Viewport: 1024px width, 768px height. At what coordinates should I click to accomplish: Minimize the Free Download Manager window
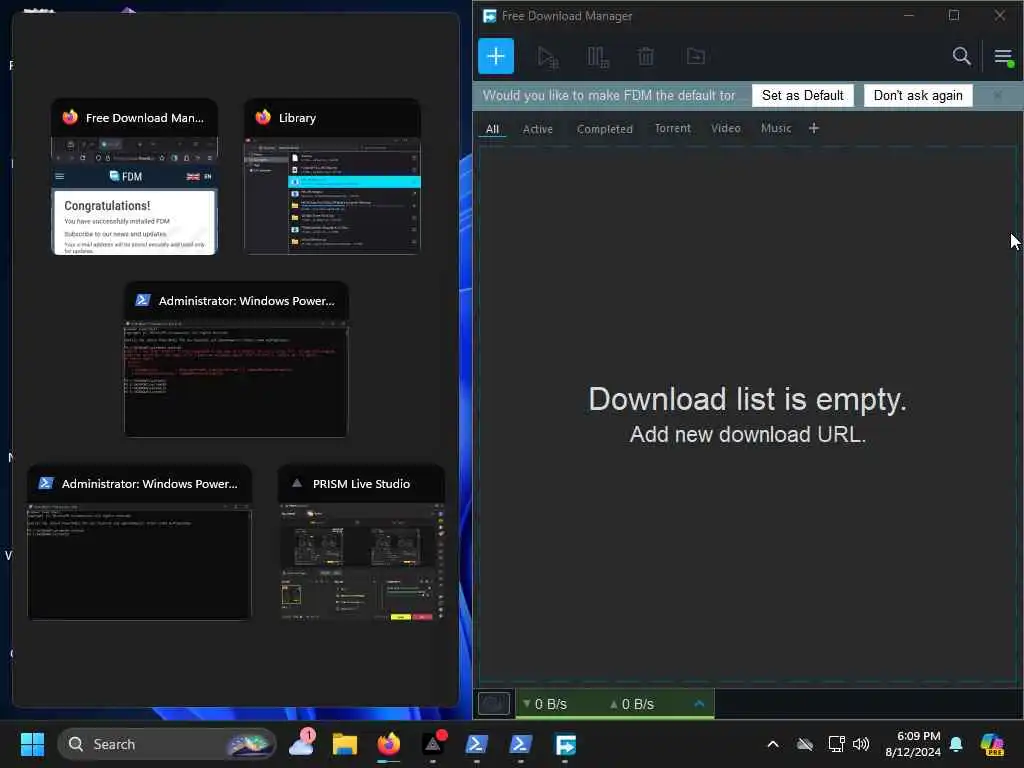[908, 15]
